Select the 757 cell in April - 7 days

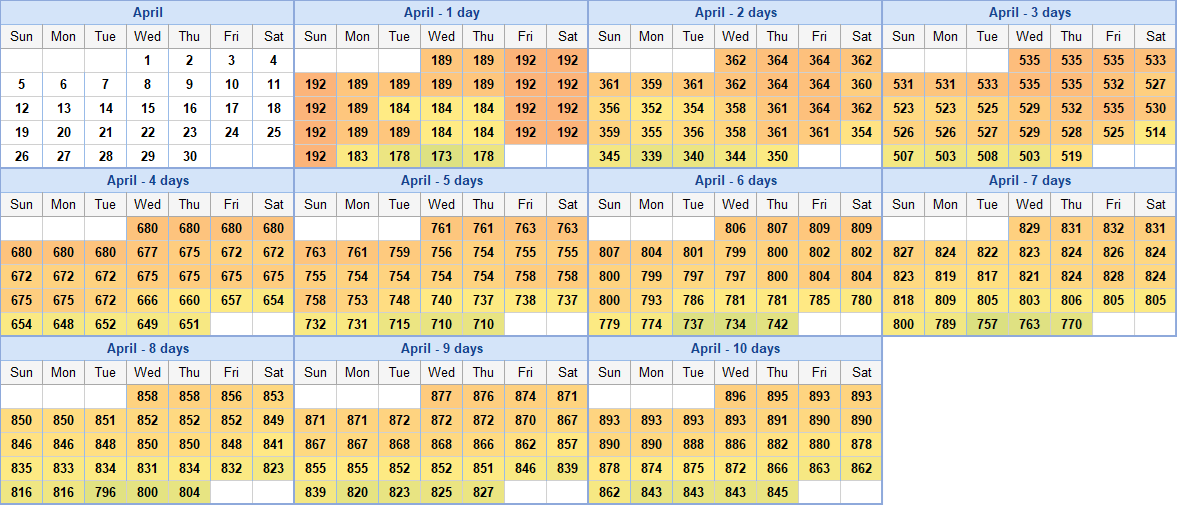point(987,325)
